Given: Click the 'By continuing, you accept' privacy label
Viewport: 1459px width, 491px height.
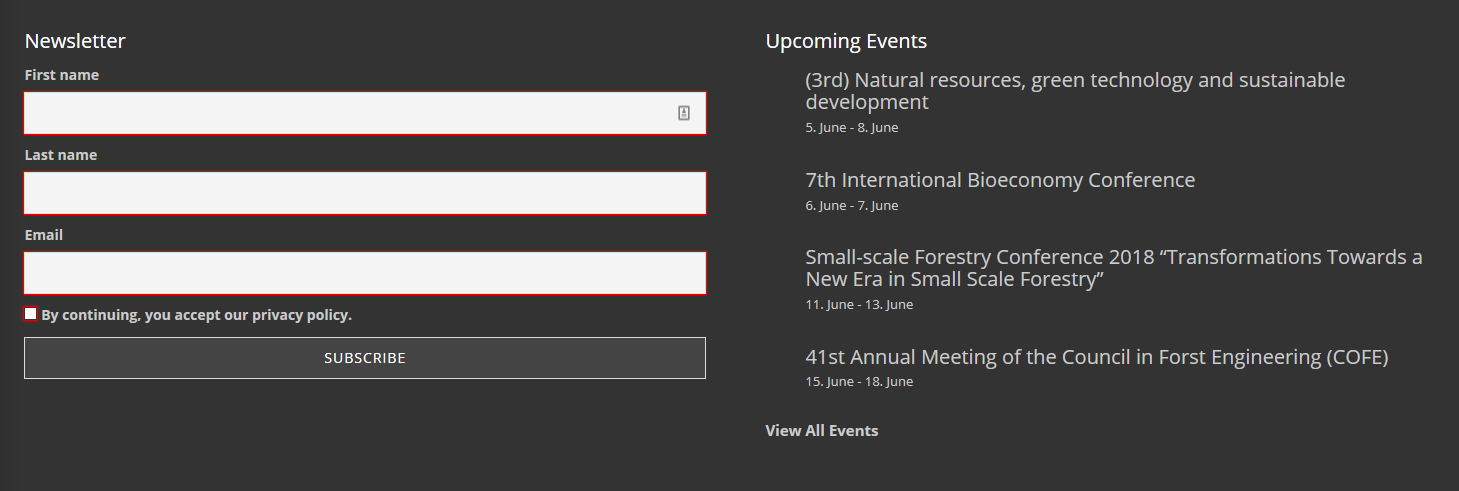Looking at the screenshot, I should [x=197, y=315].
